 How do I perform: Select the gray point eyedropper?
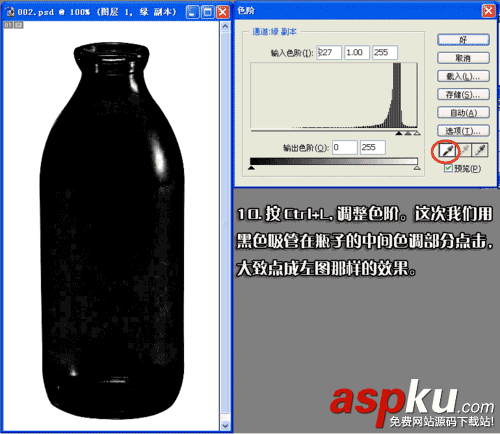point(464,150)
